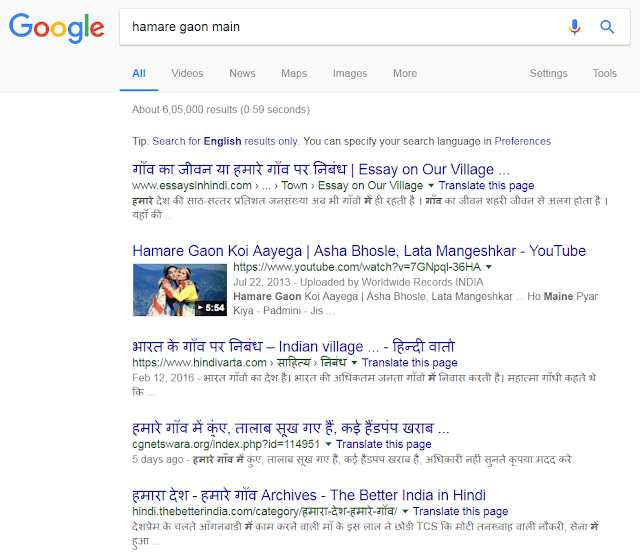This screenshot has height=556, width=640.
Task: Click the About 6,05,000 results text
Action: point(221,109)
